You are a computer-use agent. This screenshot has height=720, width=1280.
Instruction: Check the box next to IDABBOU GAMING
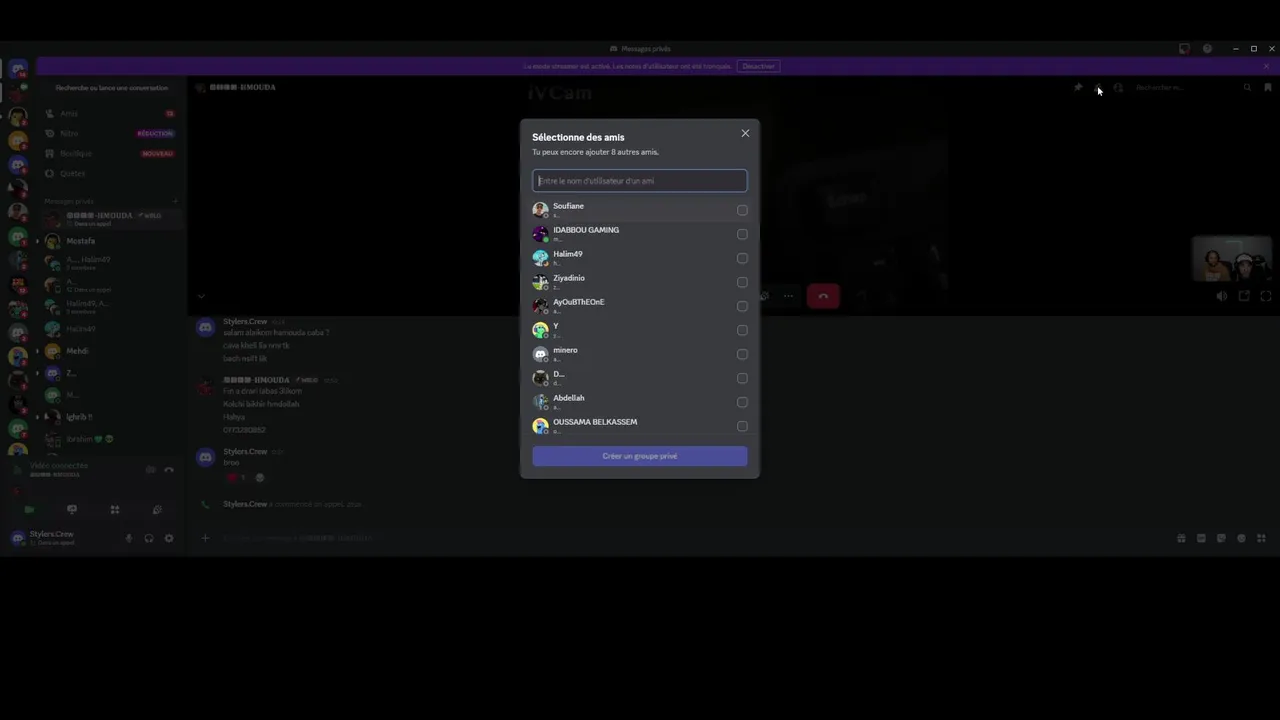point(742,234)
